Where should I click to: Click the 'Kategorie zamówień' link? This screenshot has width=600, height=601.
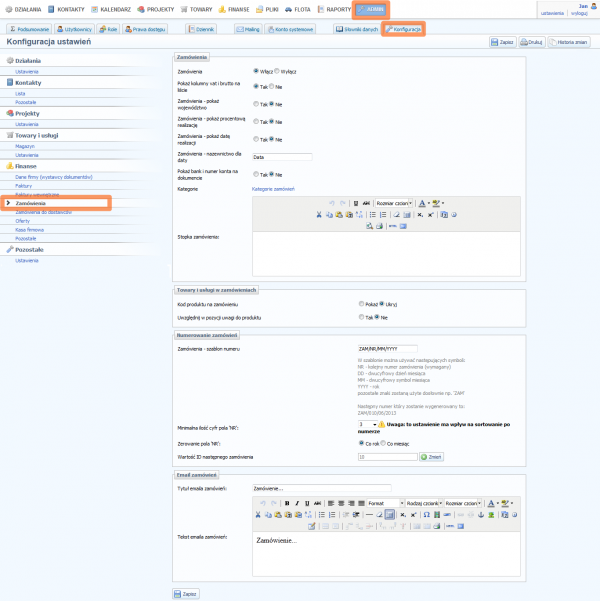[x=273, y=188]
